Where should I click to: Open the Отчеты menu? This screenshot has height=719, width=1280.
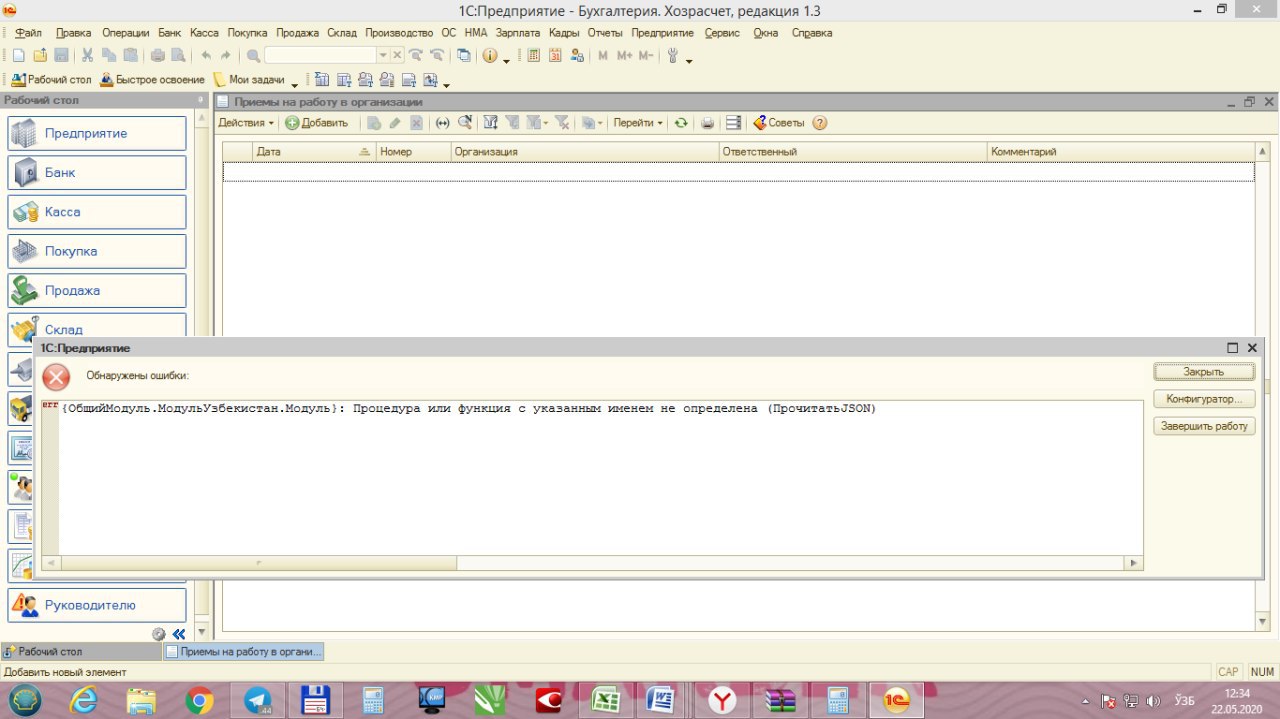605,33
